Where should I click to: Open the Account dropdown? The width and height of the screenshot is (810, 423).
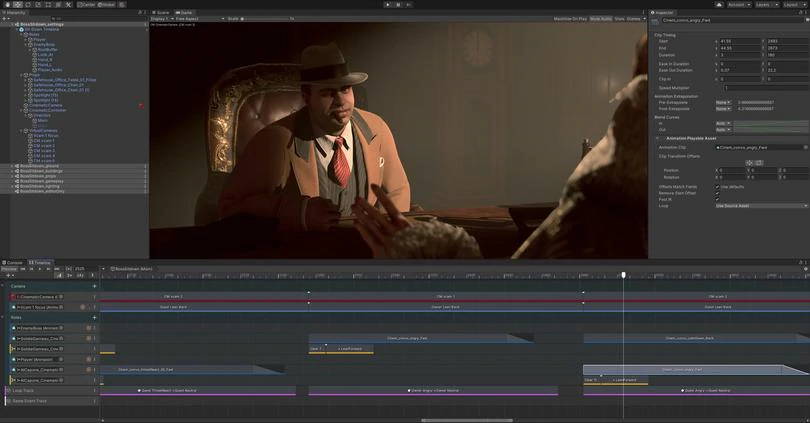pos(739,5)
